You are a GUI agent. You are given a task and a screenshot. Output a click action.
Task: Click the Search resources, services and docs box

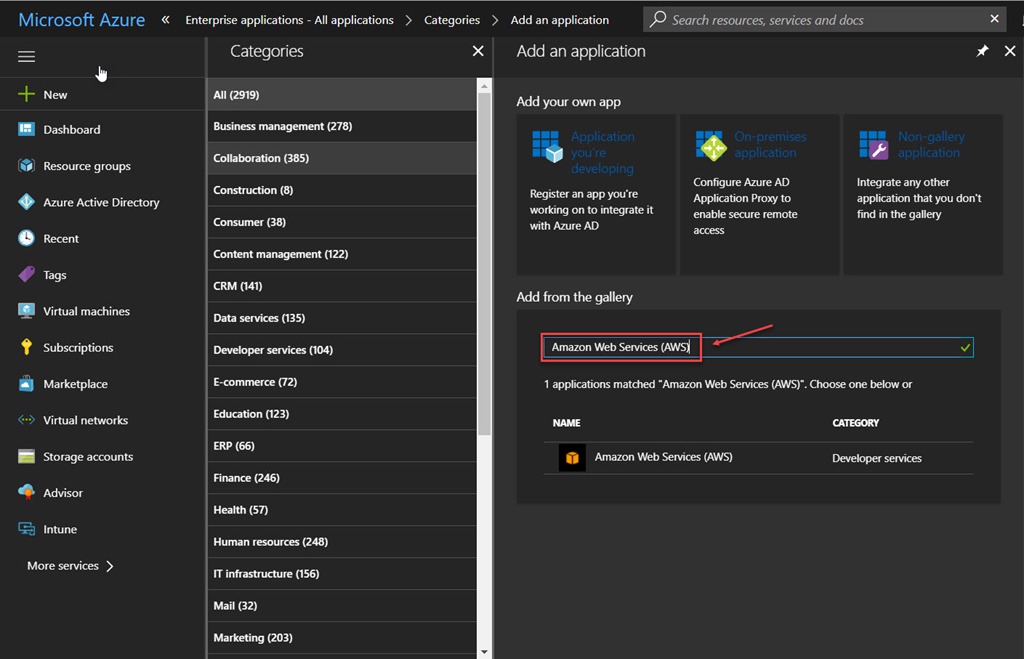(x=824, y=20)
